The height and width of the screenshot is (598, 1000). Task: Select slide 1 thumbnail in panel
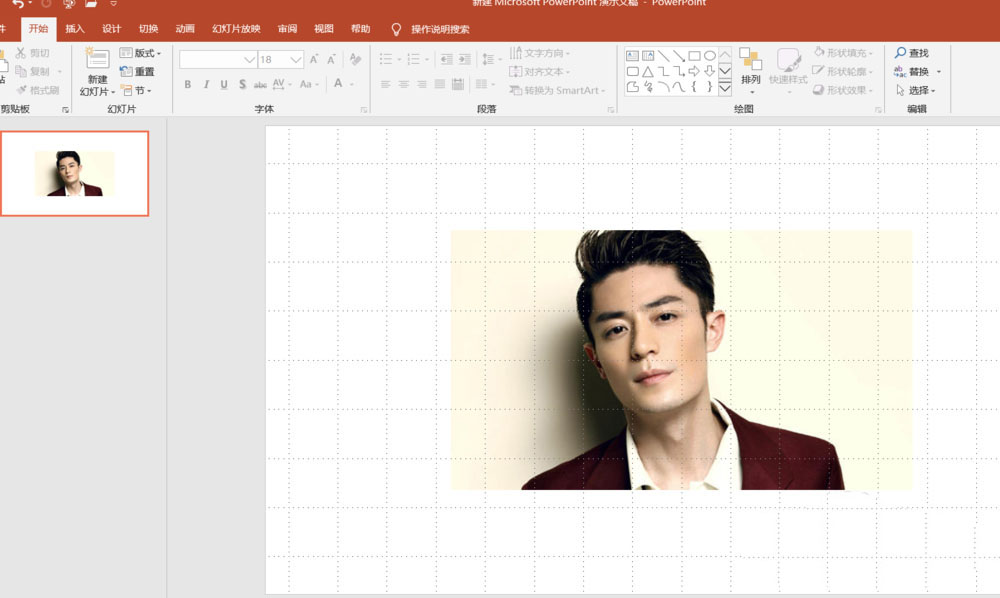75,173
